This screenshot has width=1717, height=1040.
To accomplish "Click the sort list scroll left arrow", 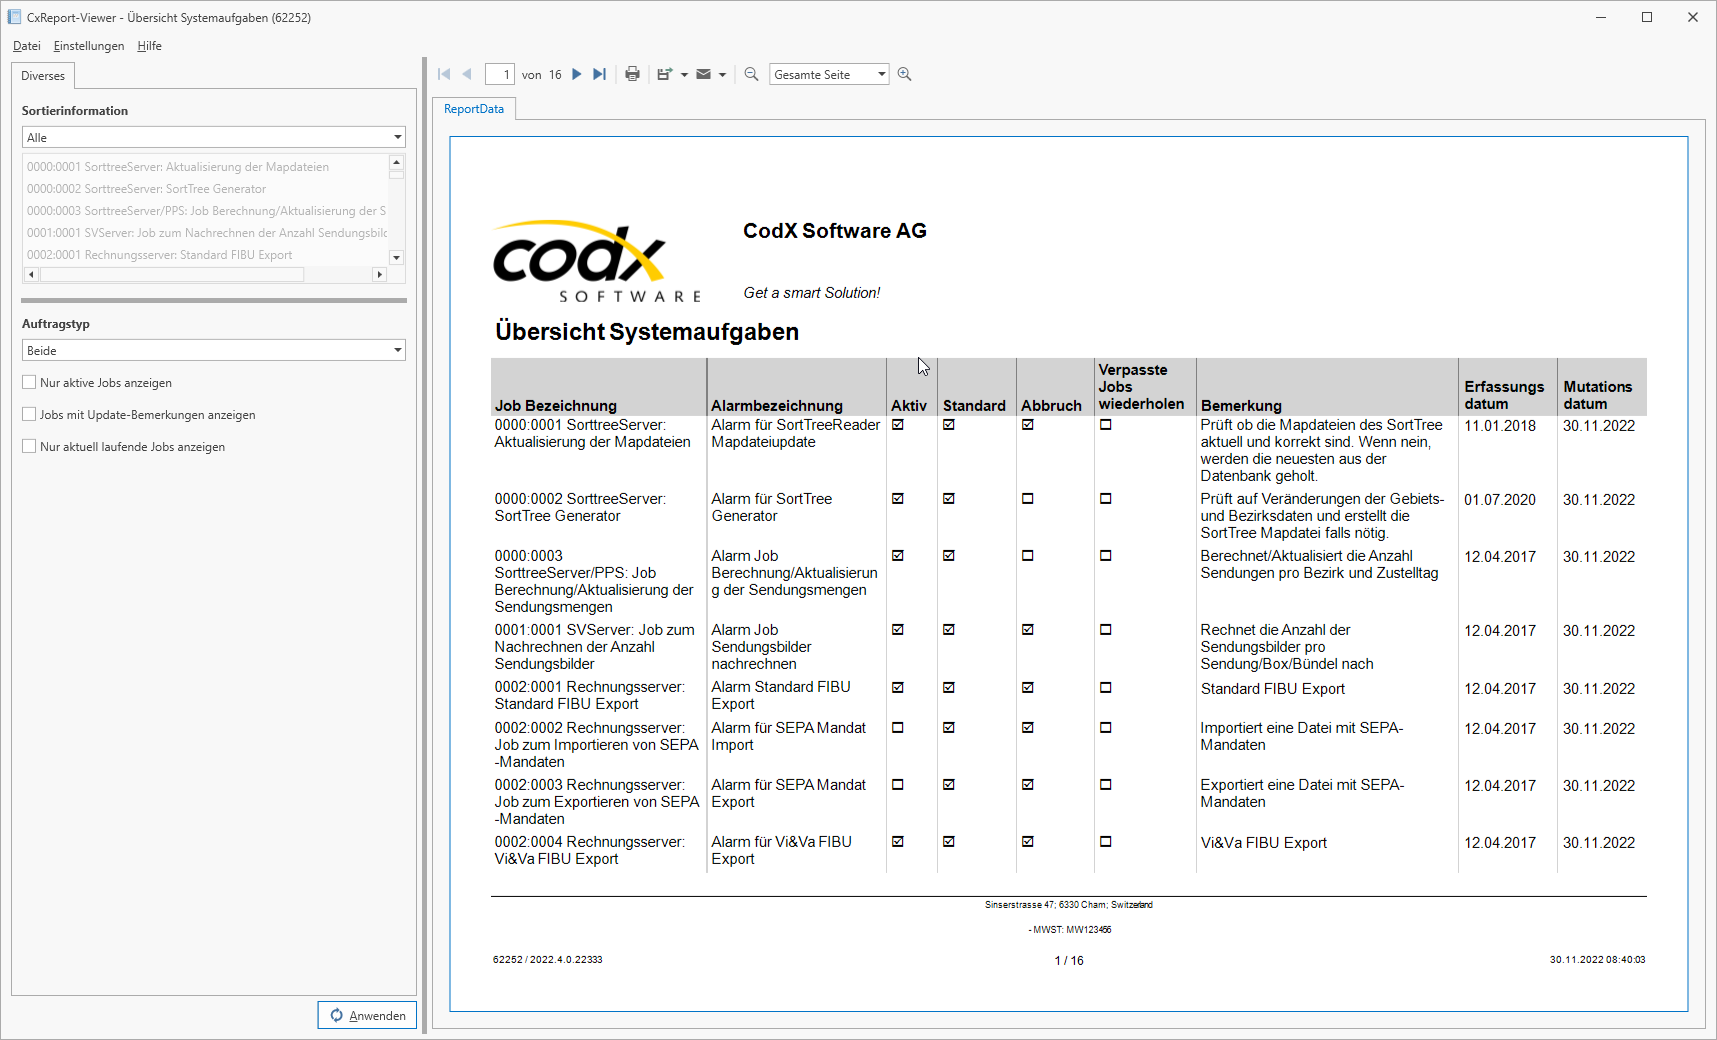I will click(31, 274).
